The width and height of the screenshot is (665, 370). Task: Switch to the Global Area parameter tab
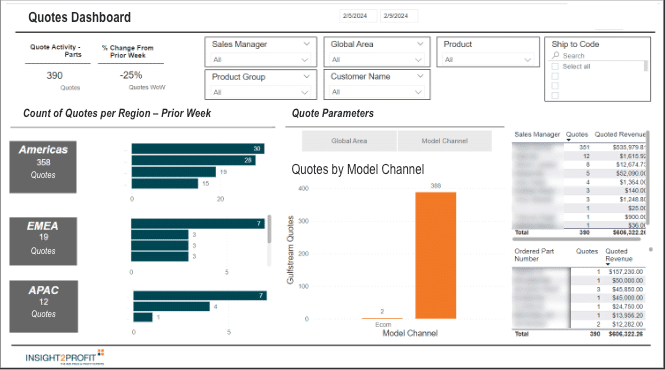click(x=349, y=141)
